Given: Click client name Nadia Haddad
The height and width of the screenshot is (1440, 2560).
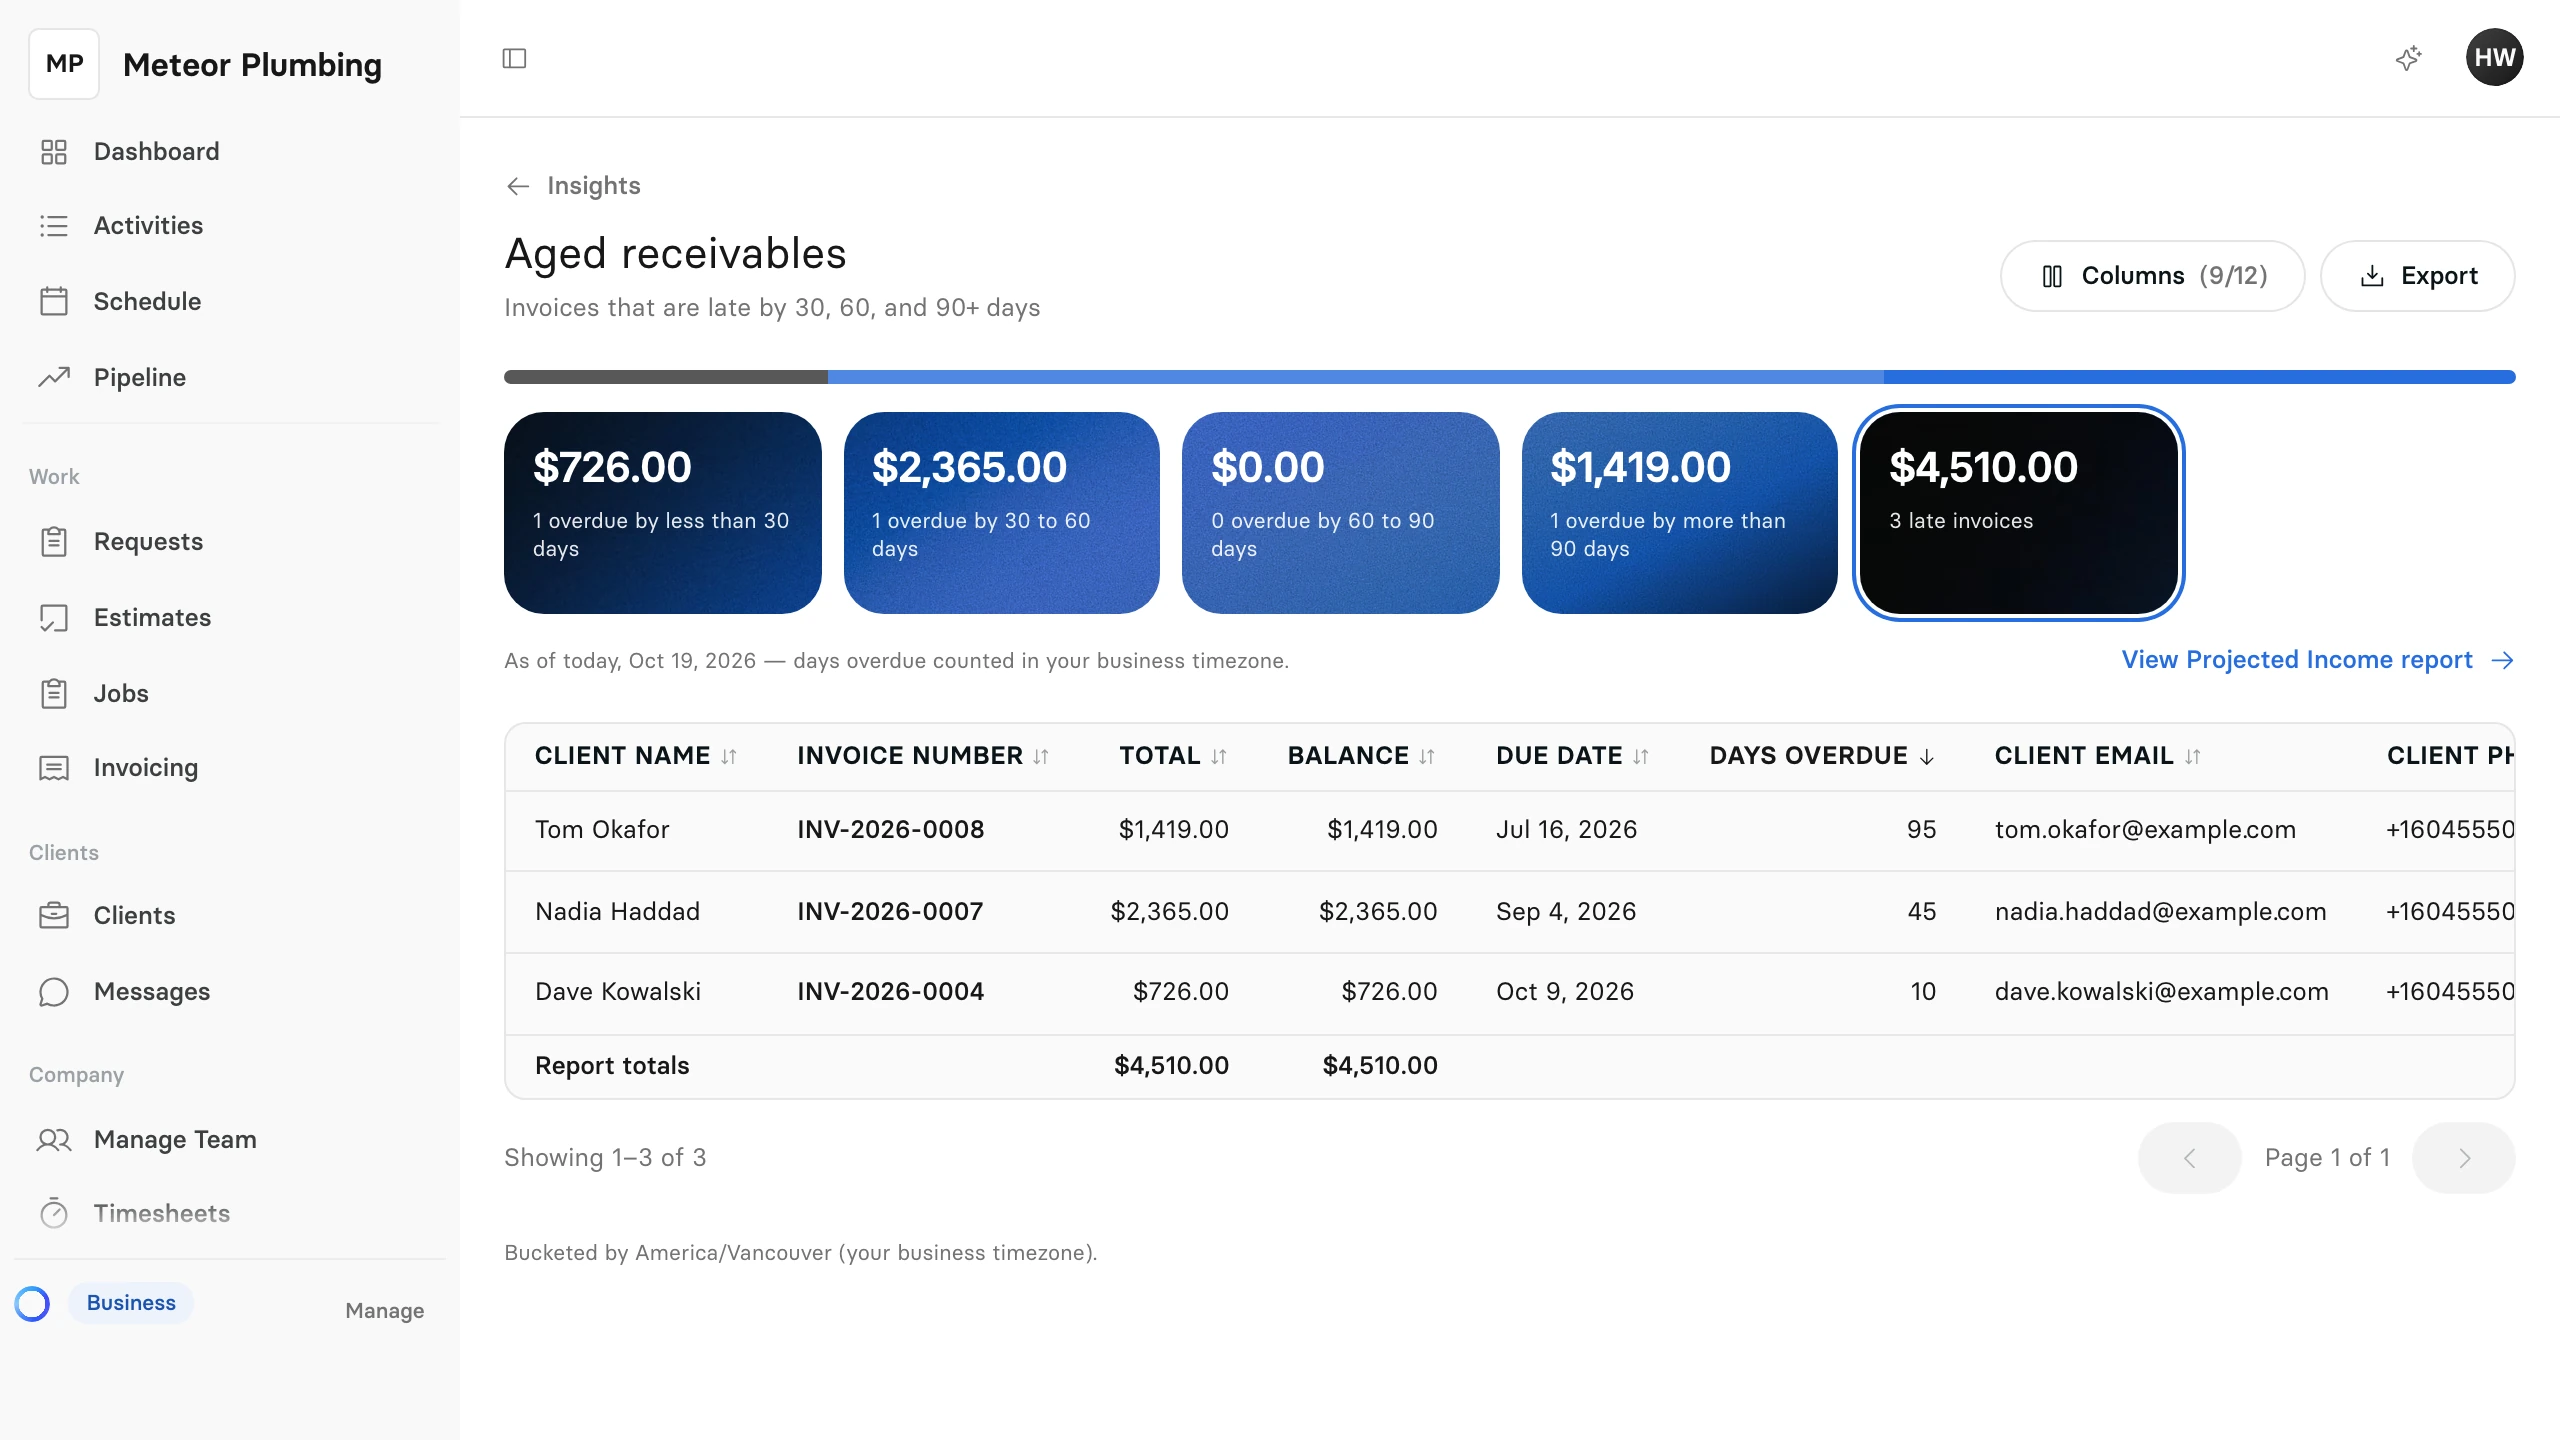Looking at the screenshot, I should 617,912.
